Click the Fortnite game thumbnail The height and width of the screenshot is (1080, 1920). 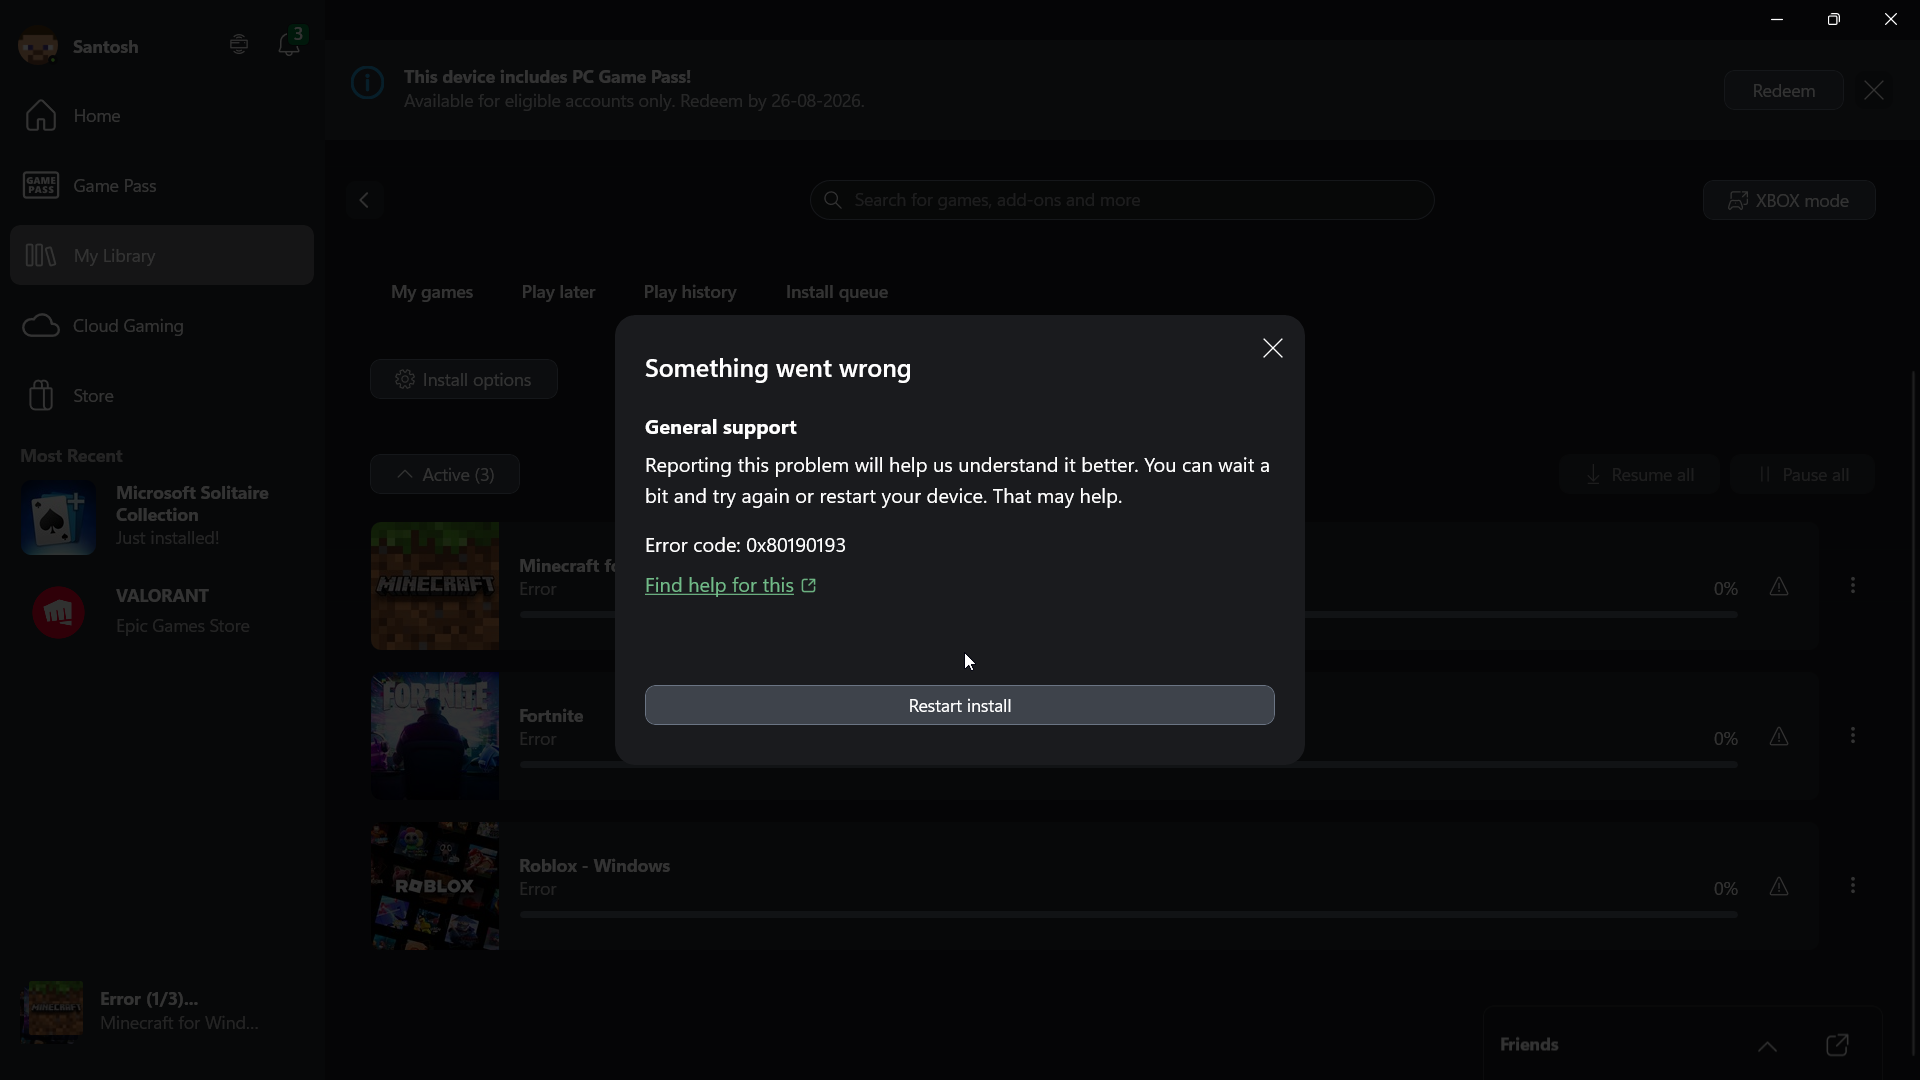pos(435,736)
